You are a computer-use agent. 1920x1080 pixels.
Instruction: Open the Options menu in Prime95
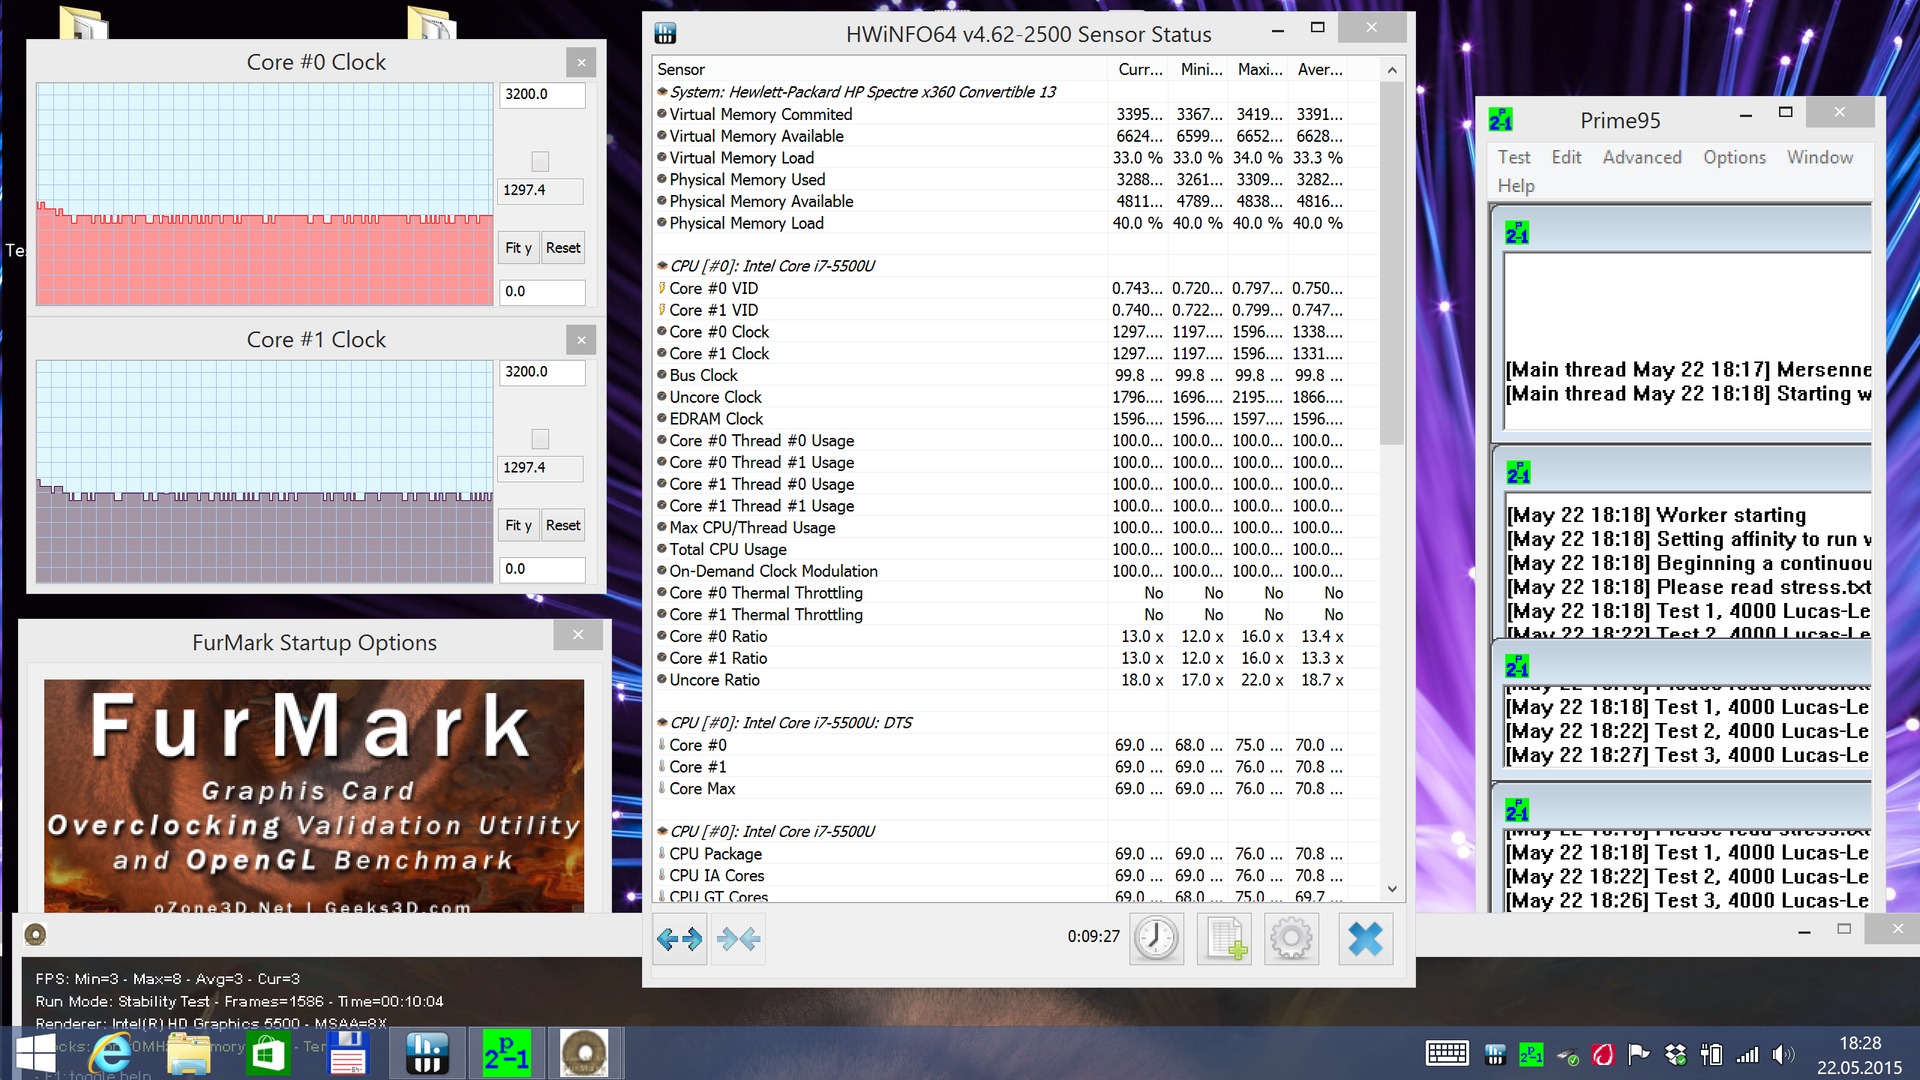pyautogui.click(x=1734, y=157)
